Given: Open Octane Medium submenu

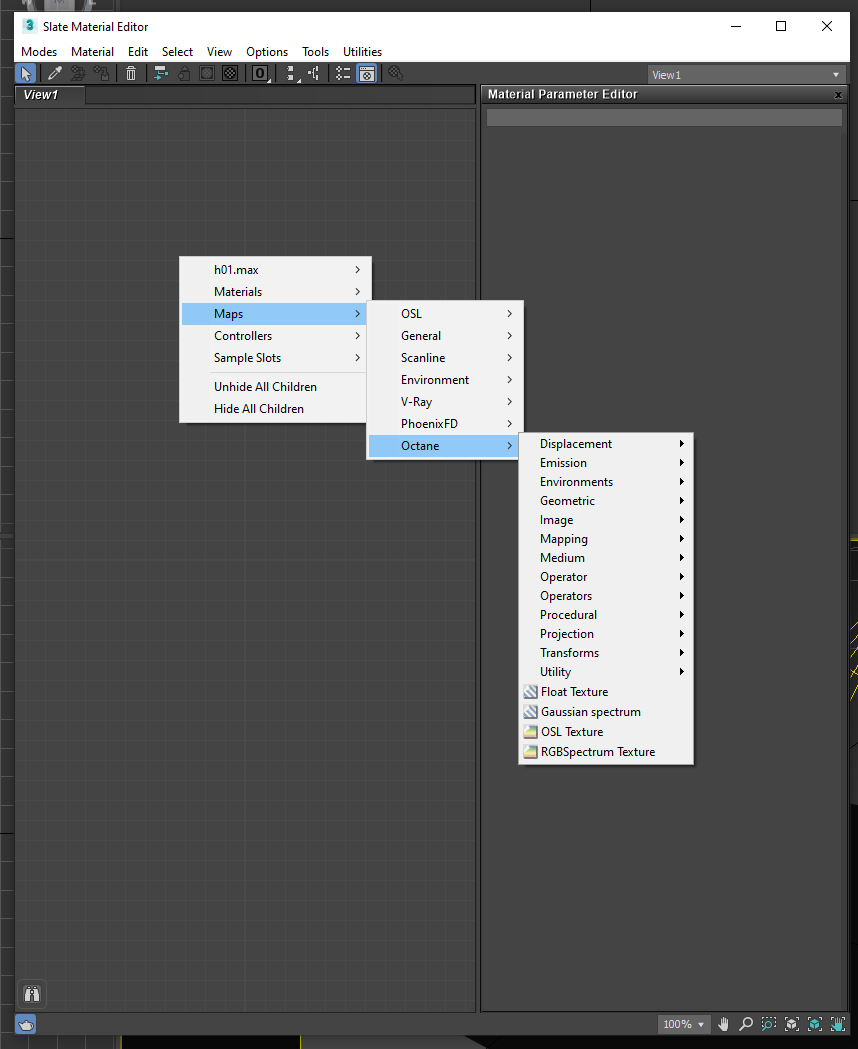Looking at the screenshot, I should click(x=606, y=558).
